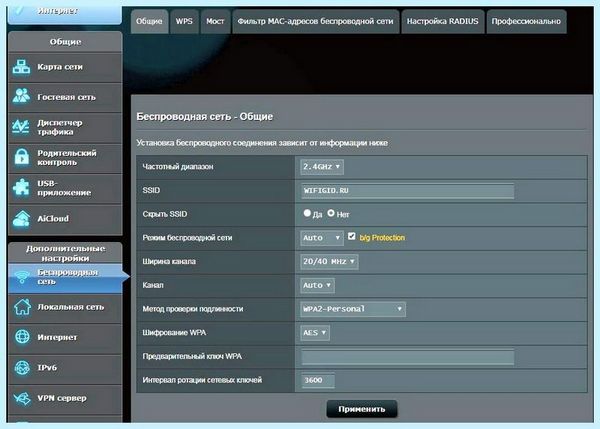Open the frequency band 2.4GHz dropdown
Viewport: 600px width, 429px height.
[322, 167]
